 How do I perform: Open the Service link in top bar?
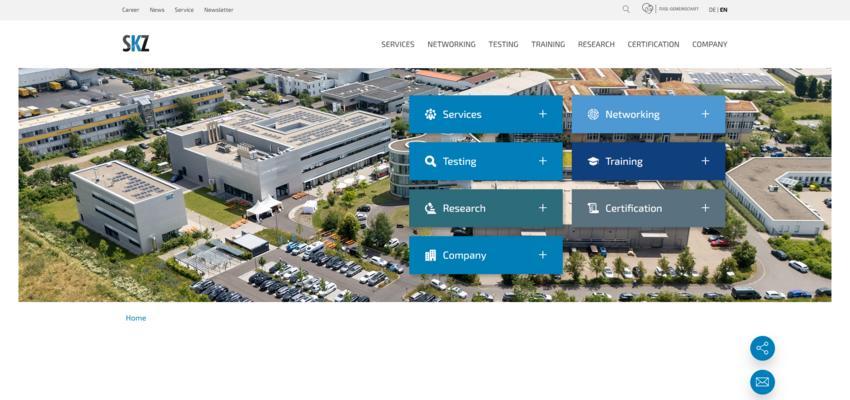[184, 10]
